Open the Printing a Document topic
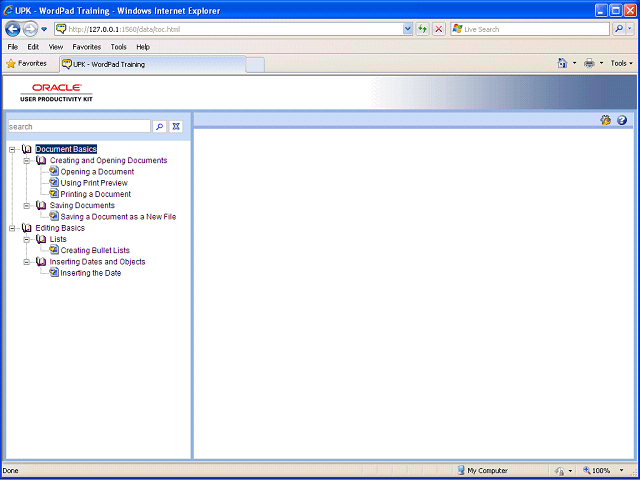The height and width of the screenshot is (480, 640). point(96,194)
